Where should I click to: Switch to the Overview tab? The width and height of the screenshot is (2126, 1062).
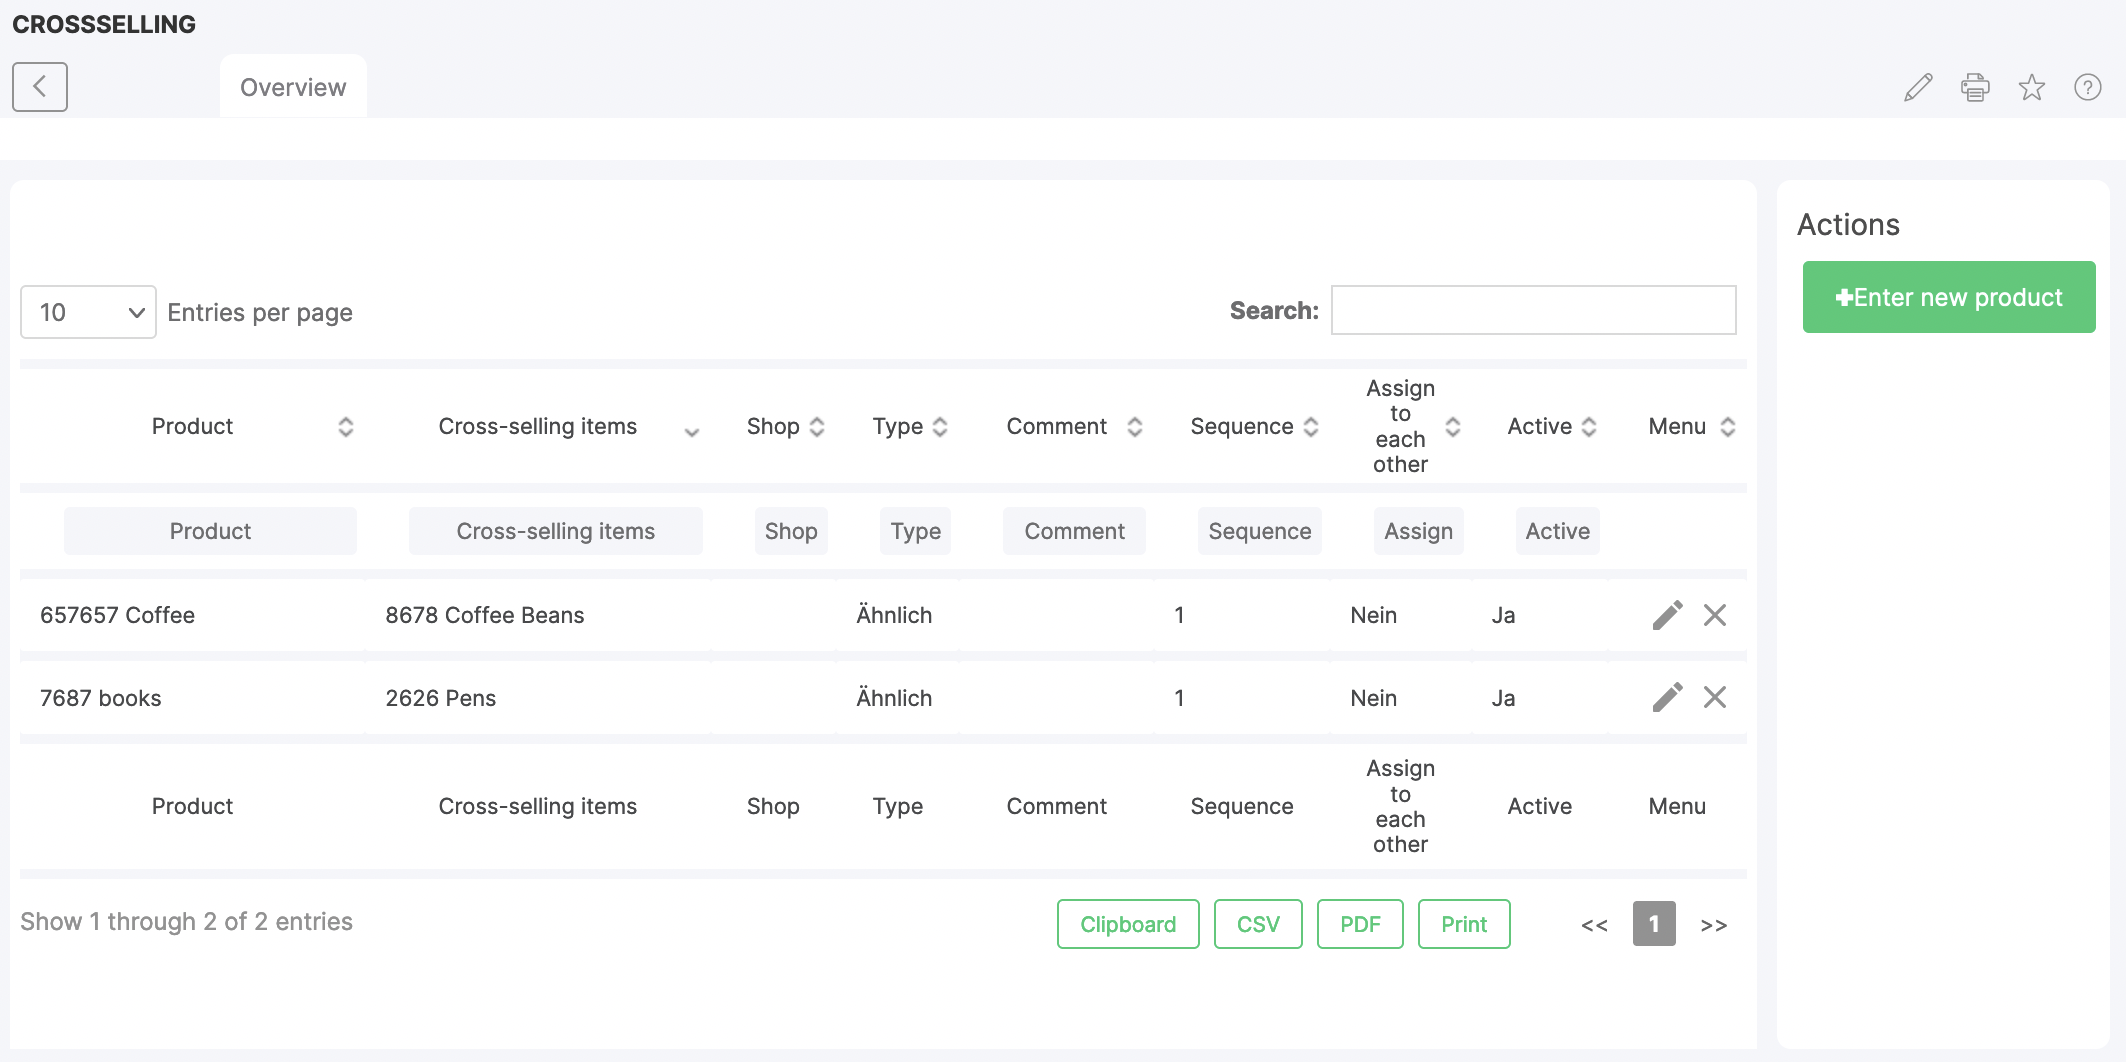[x=293, y=88]
